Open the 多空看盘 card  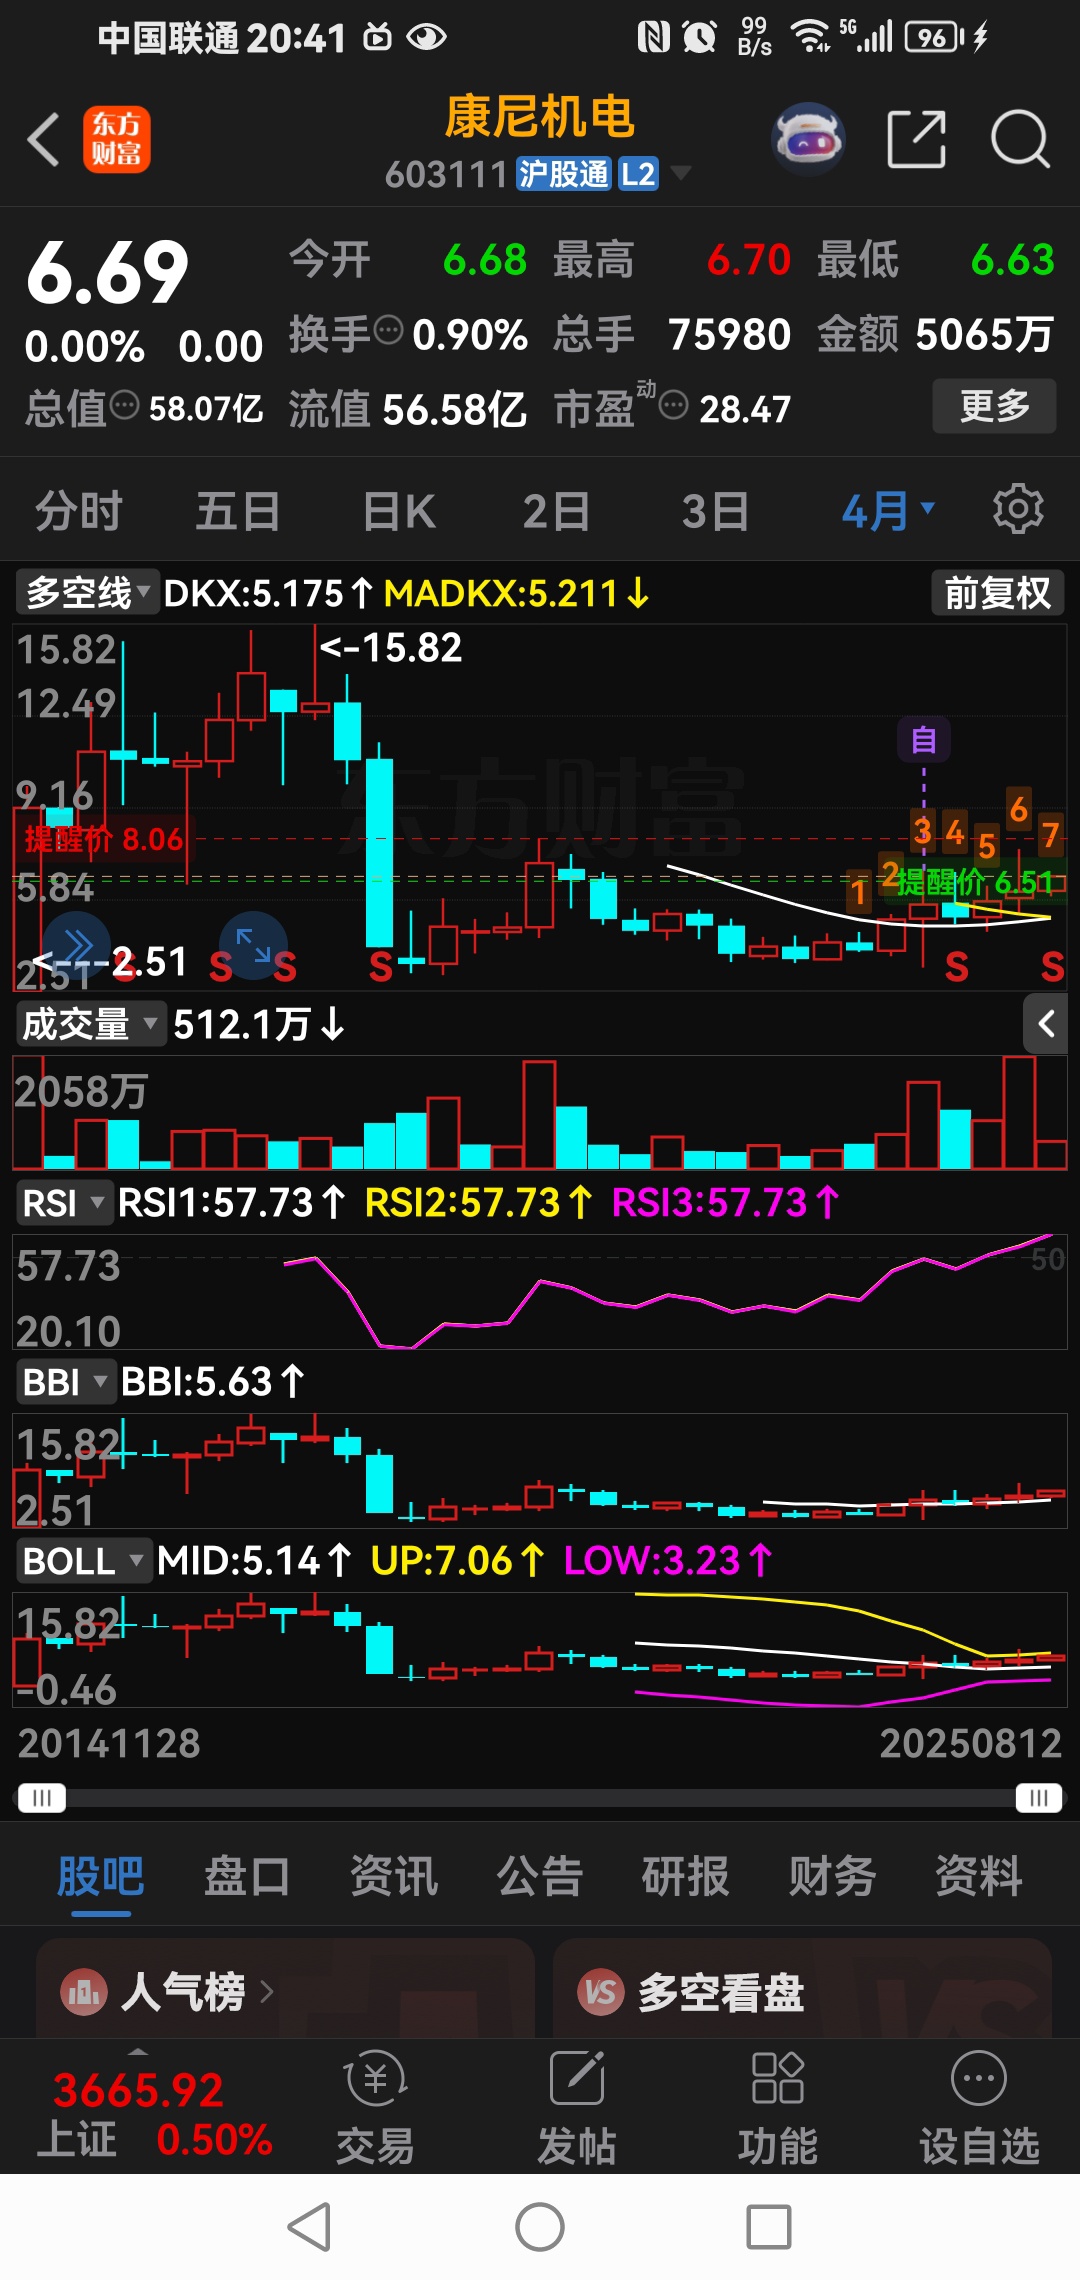(802, 1988)
